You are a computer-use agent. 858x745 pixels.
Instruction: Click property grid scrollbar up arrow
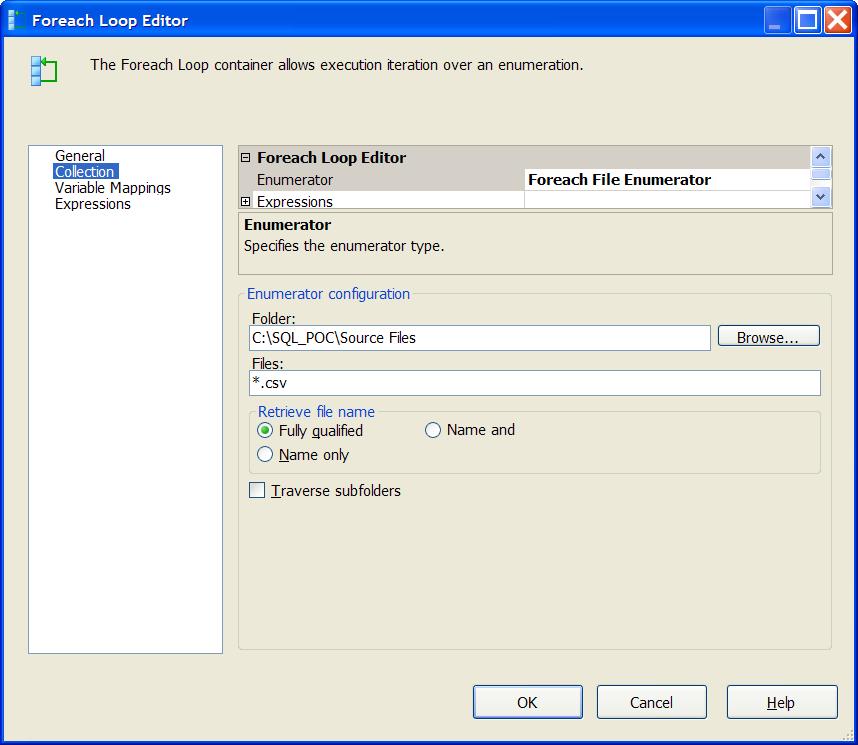click(x=820, y=157)
